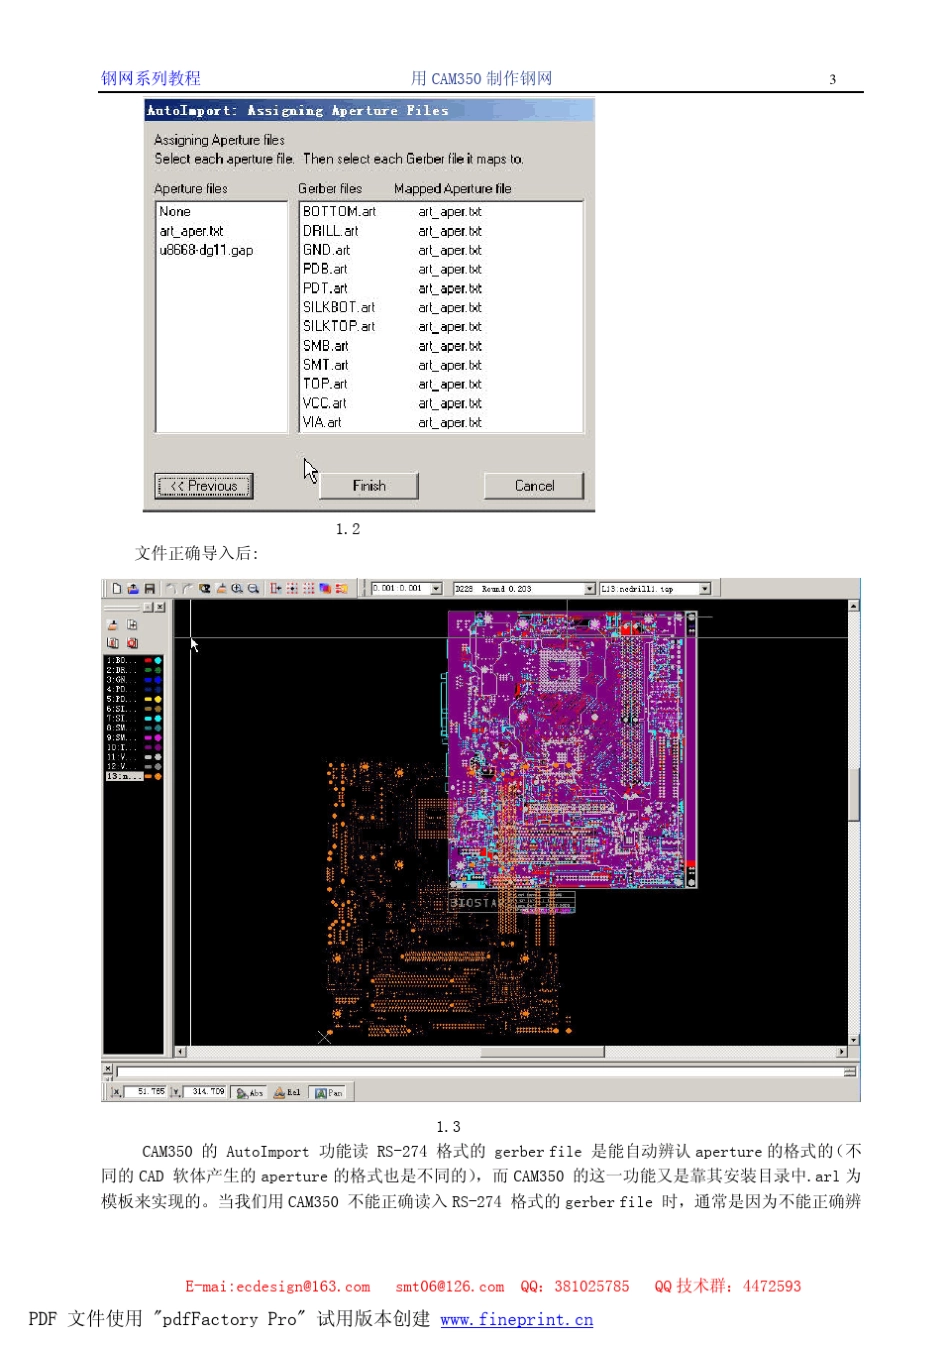Click the red dotted grid icon
950x1345 pixels.
308,589
